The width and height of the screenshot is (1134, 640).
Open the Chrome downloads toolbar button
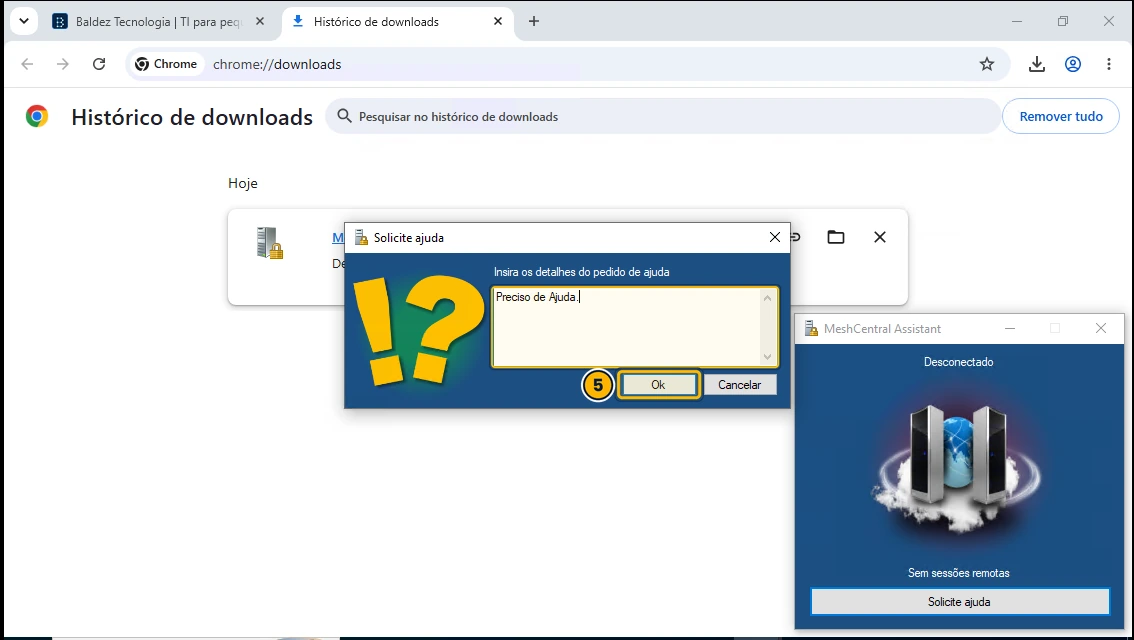click(x=1036, y=64)
